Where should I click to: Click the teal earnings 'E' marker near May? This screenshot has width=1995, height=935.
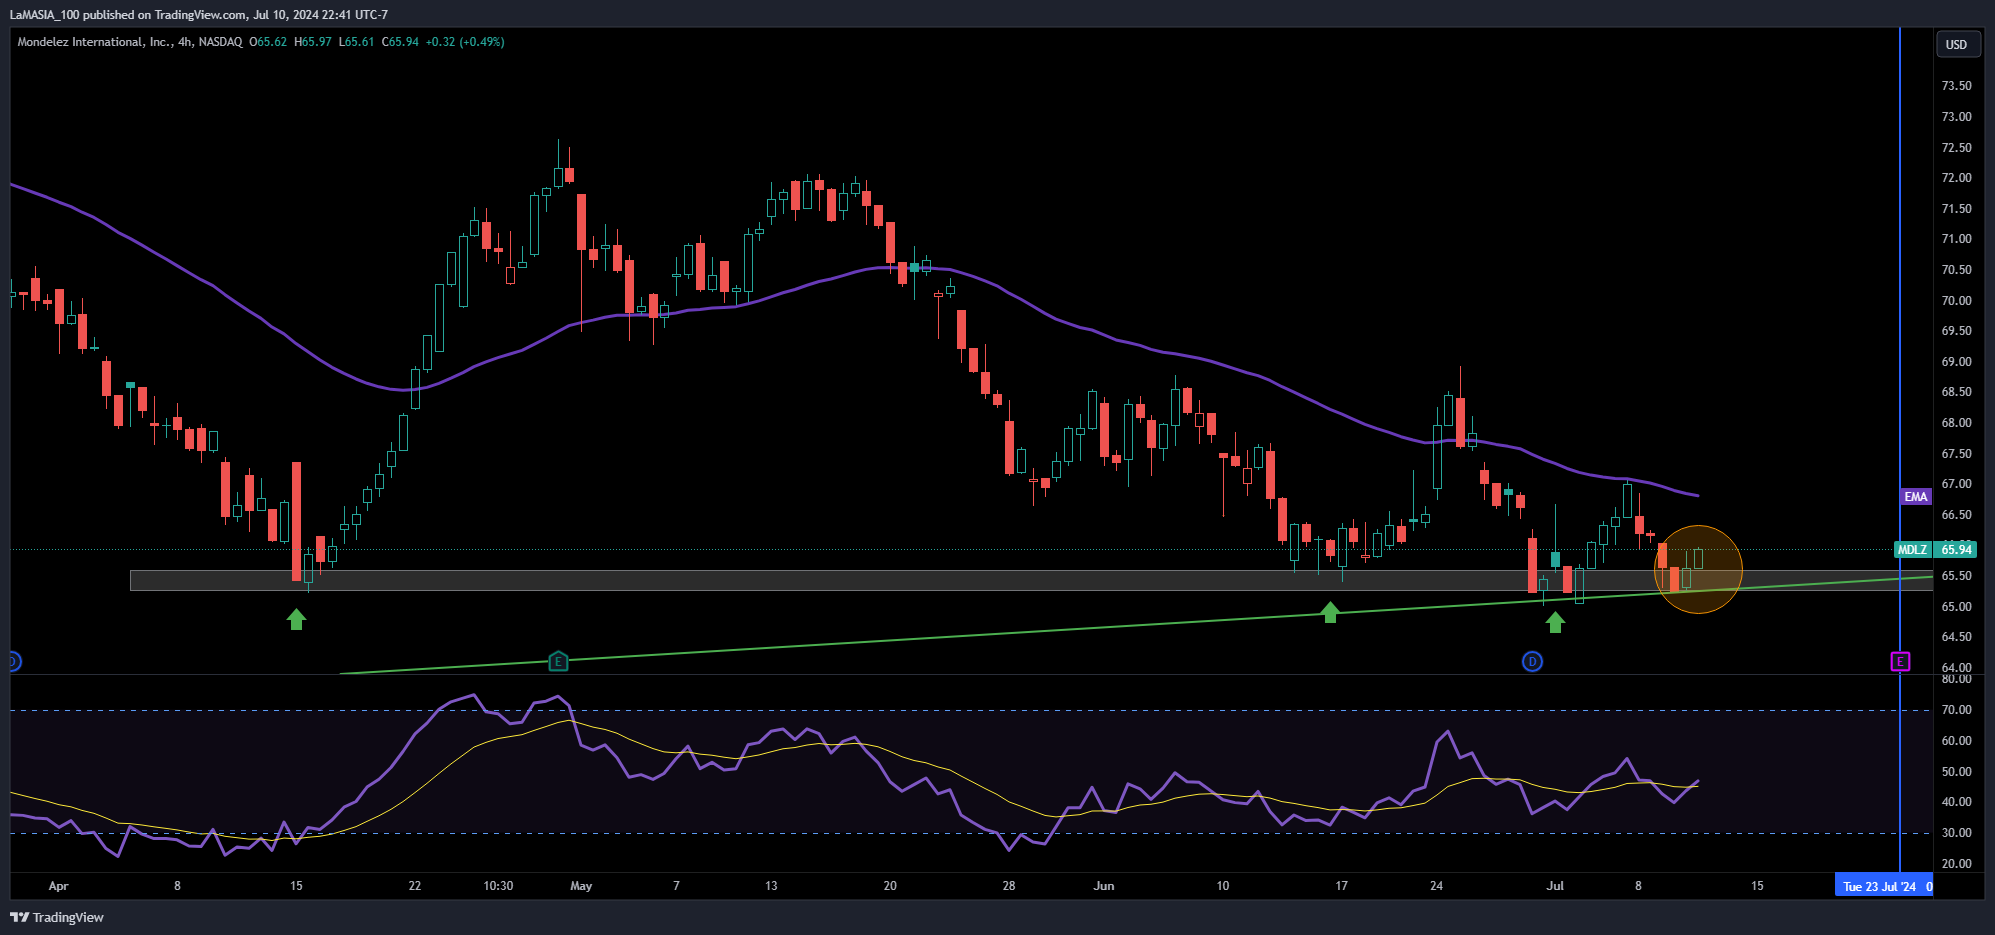[559, 661]
